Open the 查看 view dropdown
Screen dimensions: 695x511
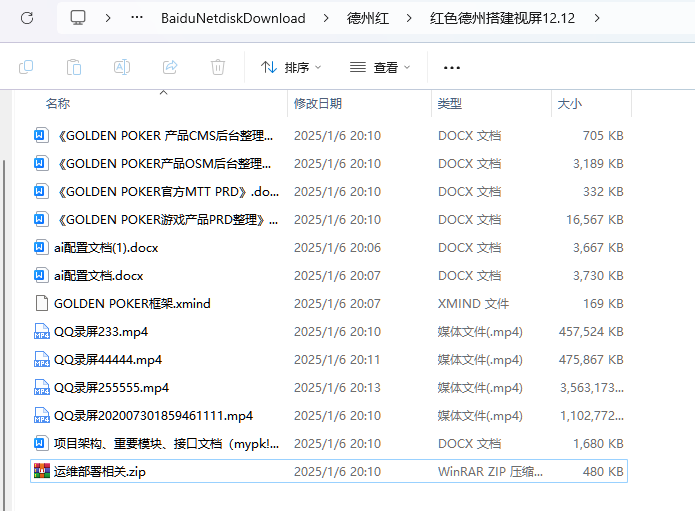point(380,67)
